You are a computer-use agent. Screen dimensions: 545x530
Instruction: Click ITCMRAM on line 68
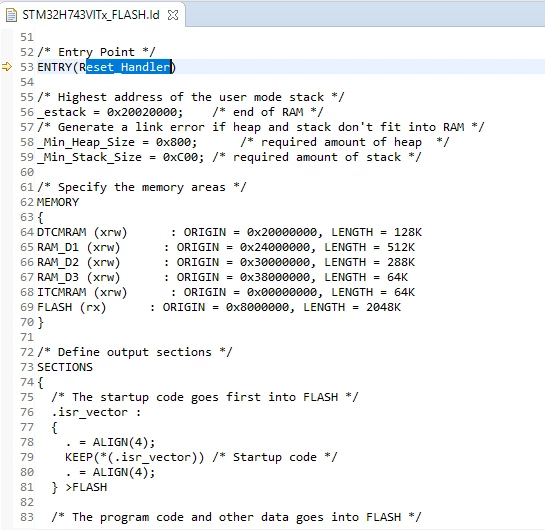pos(62,292)
